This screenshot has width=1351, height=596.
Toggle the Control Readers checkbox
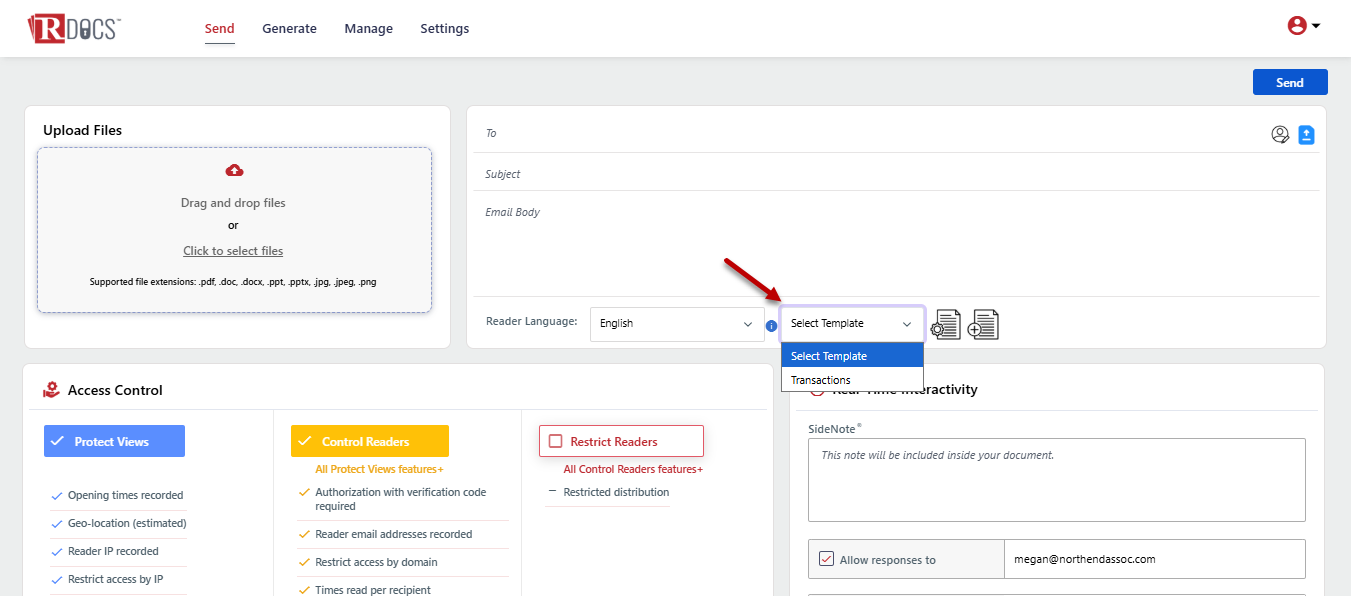tap(305, 442)
